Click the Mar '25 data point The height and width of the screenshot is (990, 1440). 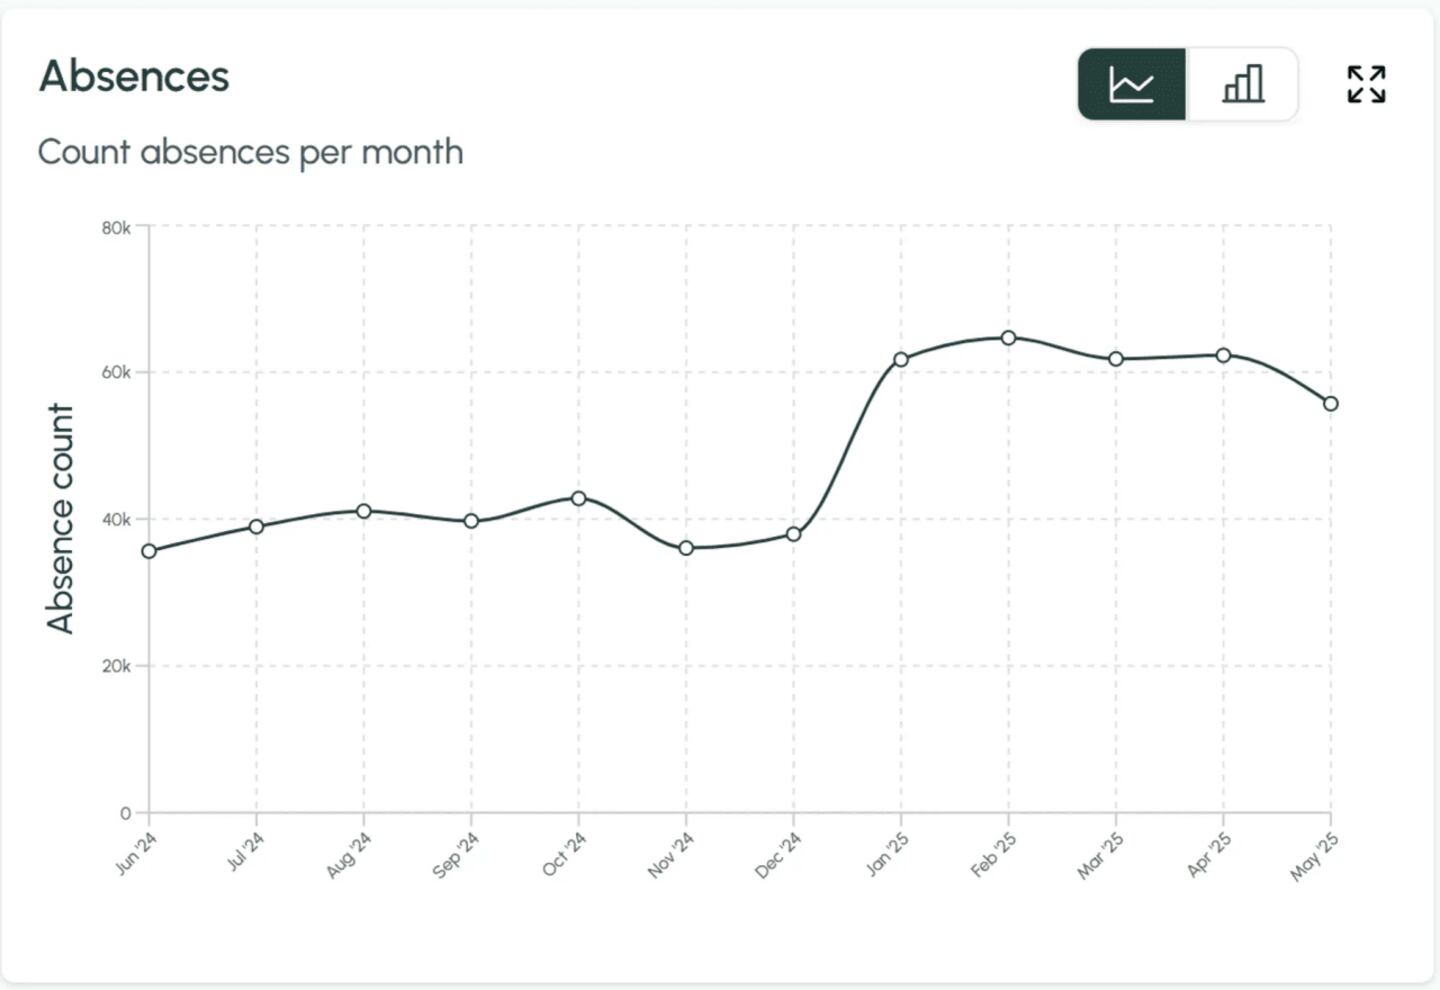click(1116, 359)
